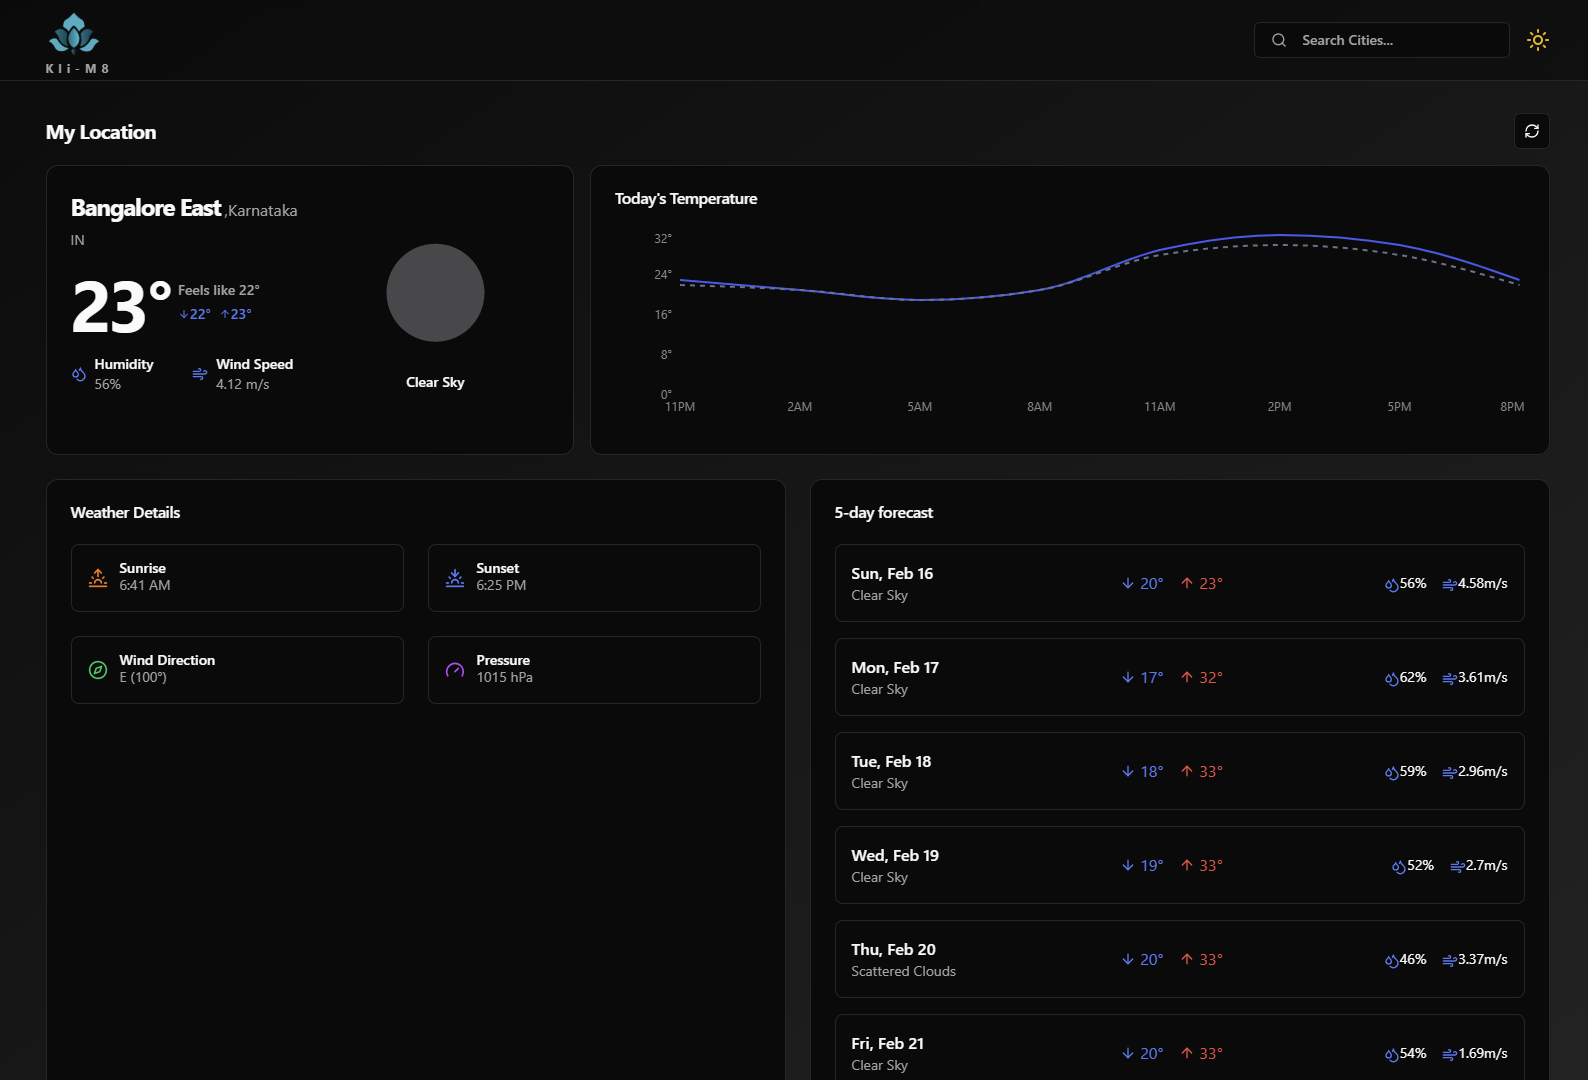Screen dimensions: 1588x1080
Task: Click the Wind Speed icon in current weather
Action: [200, 374]
